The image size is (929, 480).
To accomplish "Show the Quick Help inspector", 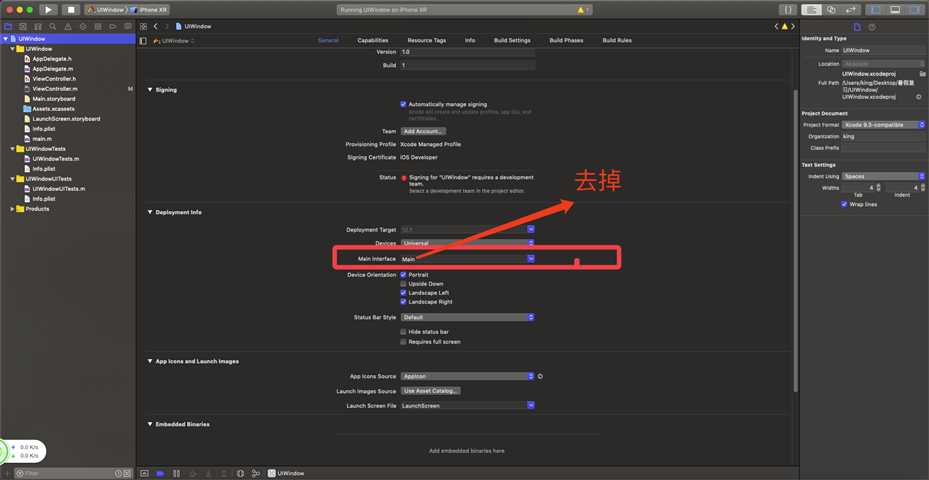I will tap(872, 27).
